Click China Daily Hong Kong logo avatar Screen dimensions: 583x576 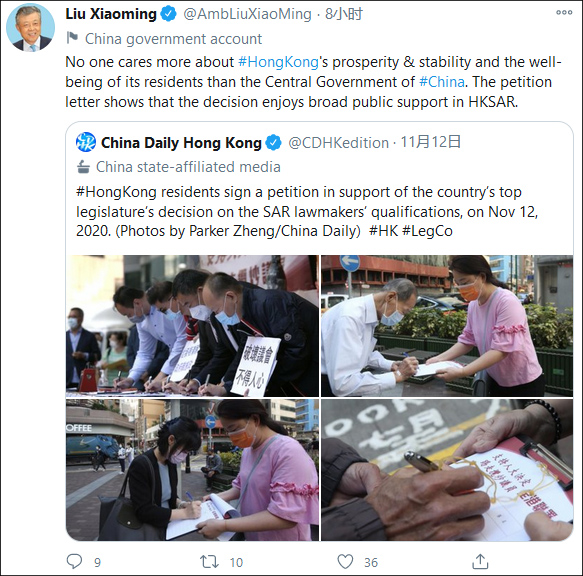pos(86,142)
